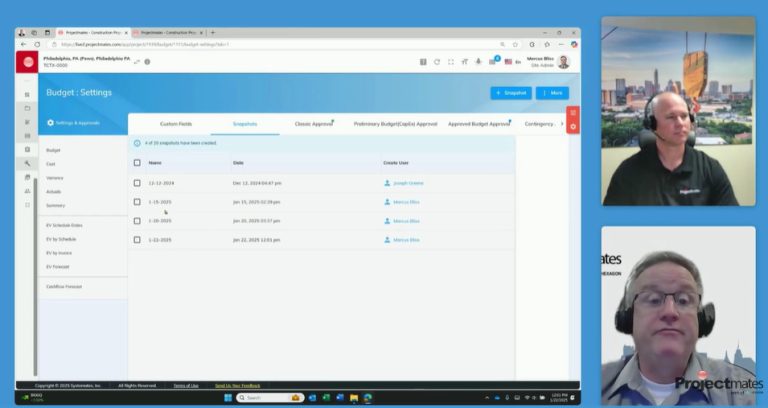
Task: Open the US flag language selector
Action: pyautogui.click(x=508, y=62)
